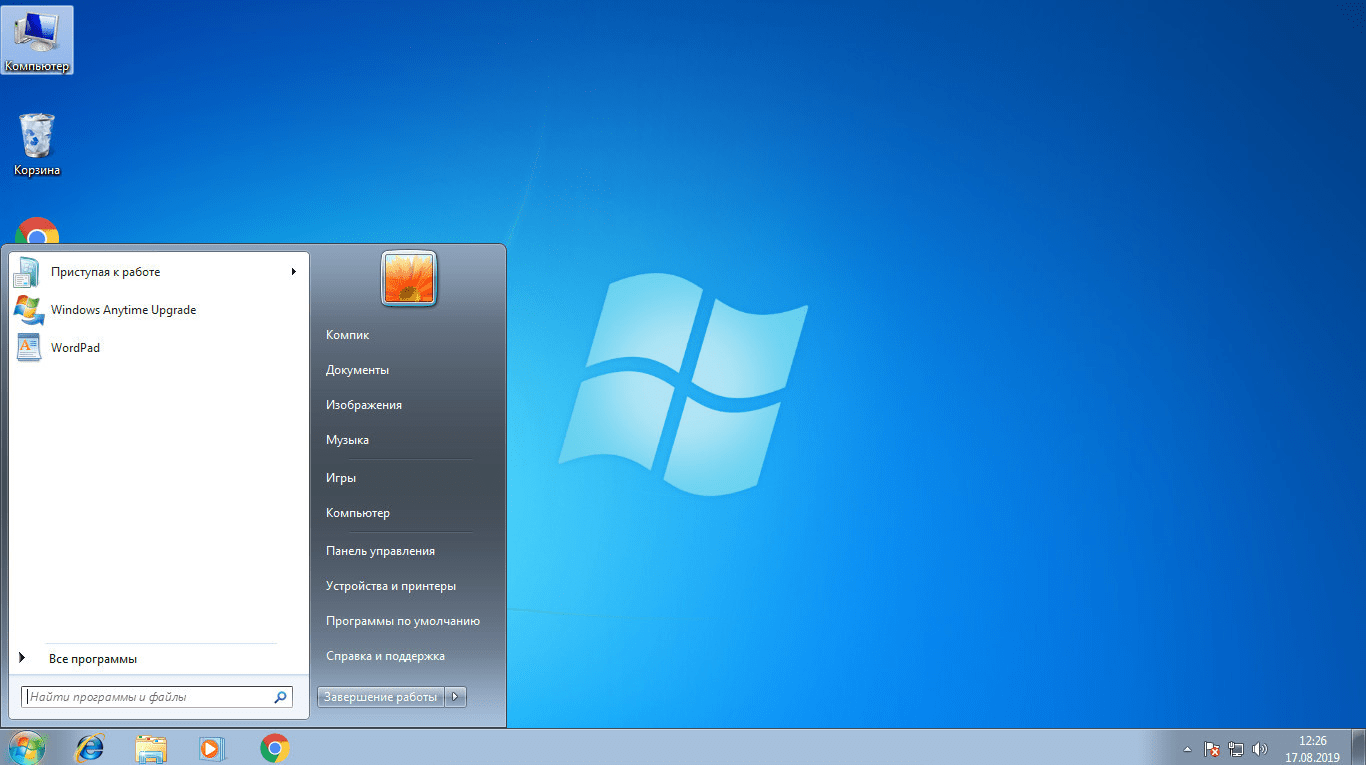Click the Action Center flag tray icon

[x=1211, y=748]
